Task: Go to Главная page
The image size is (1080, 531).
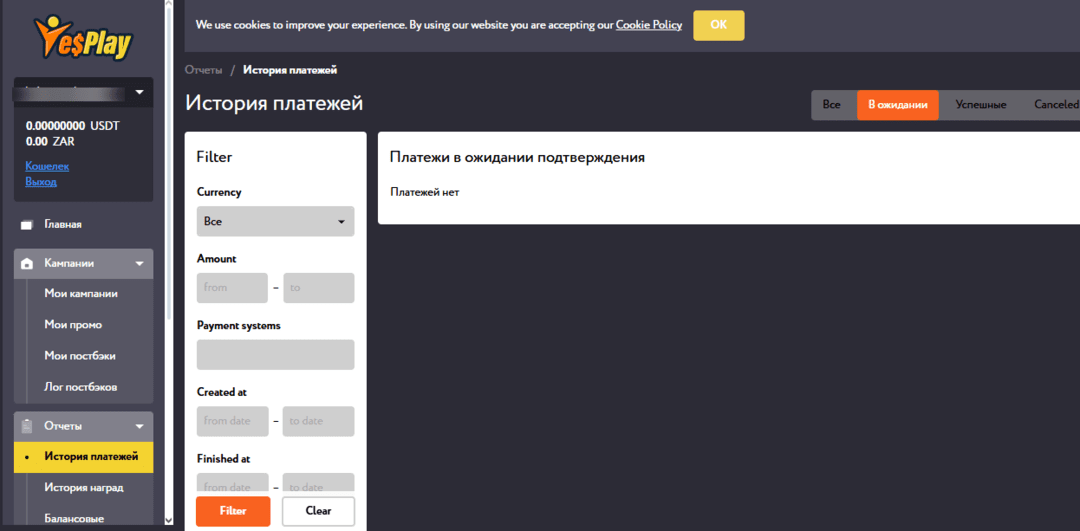Action: click(63, 225)
